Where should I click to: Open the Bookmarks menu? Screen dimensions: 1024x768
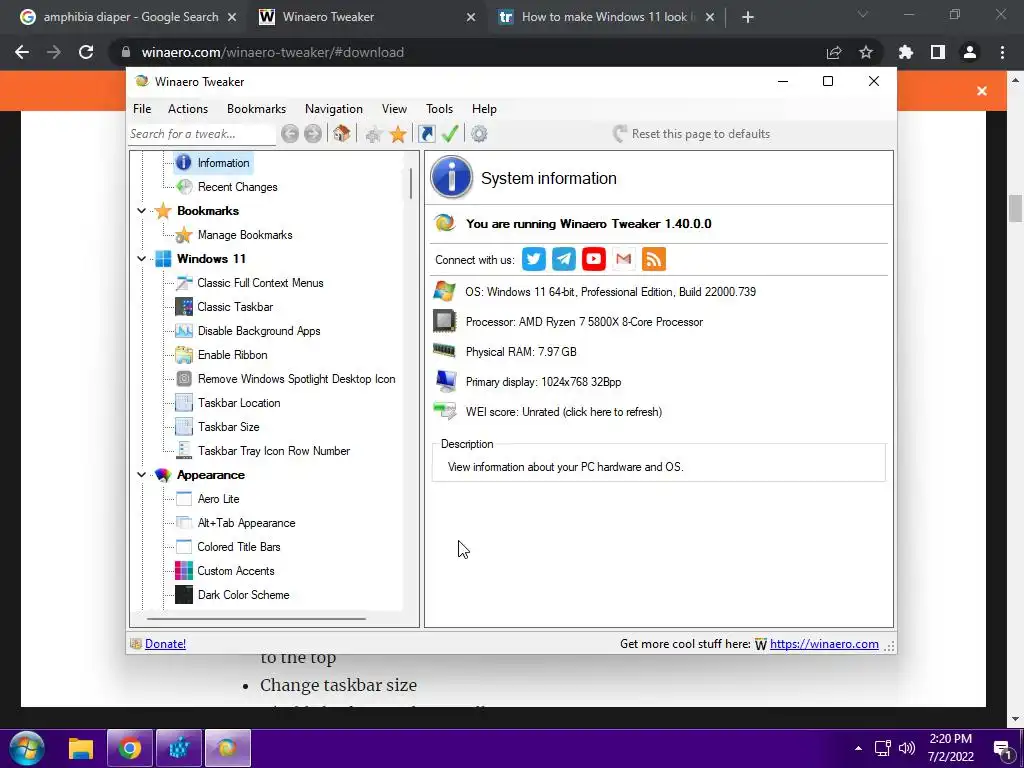(x=256, y=109)
